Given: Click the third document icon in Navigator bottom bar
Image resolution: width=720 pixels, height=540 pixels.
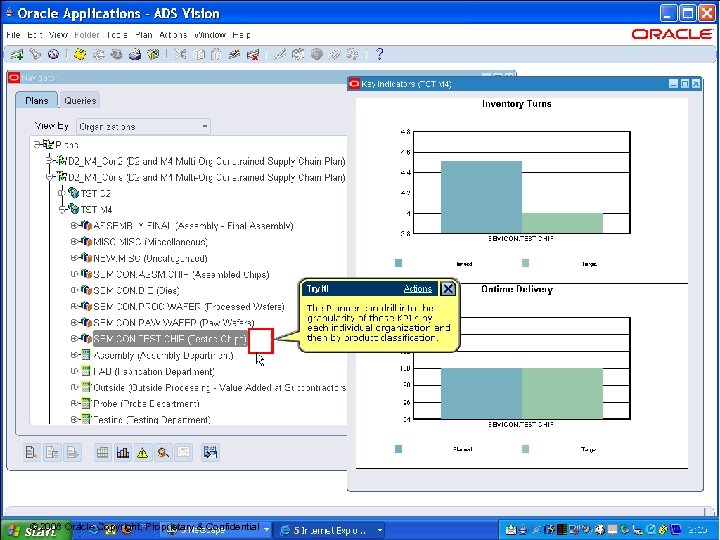Looking at the screenshot, I should tap(73, 453).
